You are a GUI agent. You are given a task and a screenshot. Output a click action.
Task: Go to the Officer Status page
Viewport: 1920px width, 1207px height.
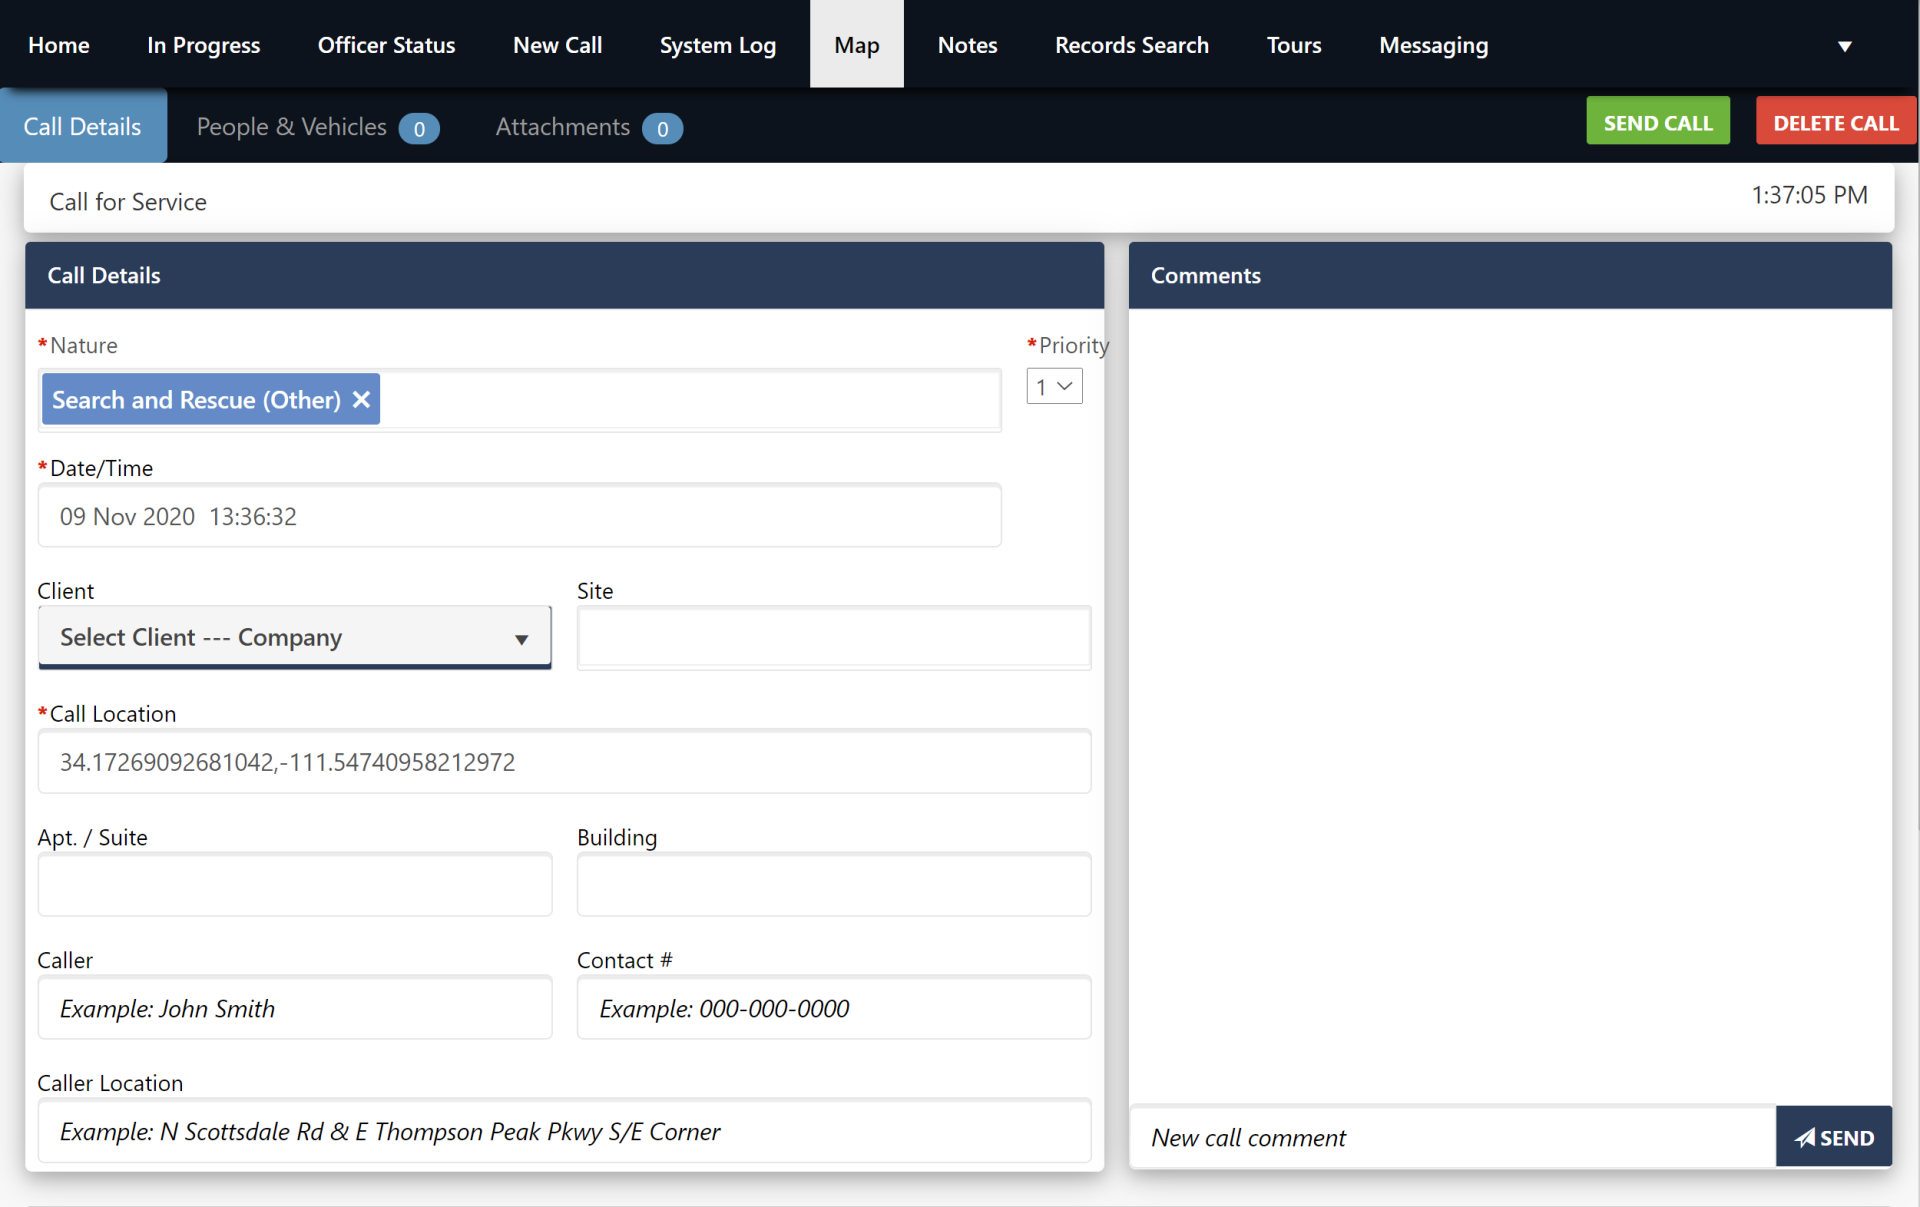[x=386, y=44]
